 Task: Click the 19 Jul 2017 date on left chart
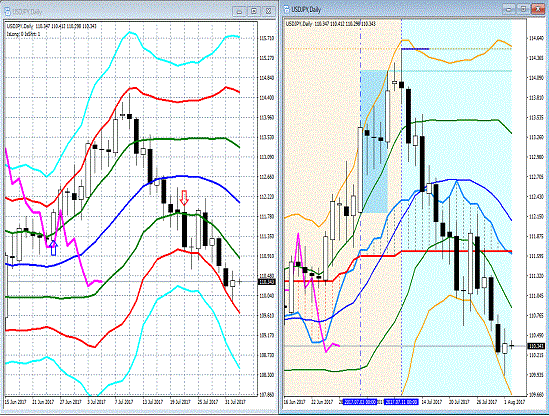coord(180,402)
